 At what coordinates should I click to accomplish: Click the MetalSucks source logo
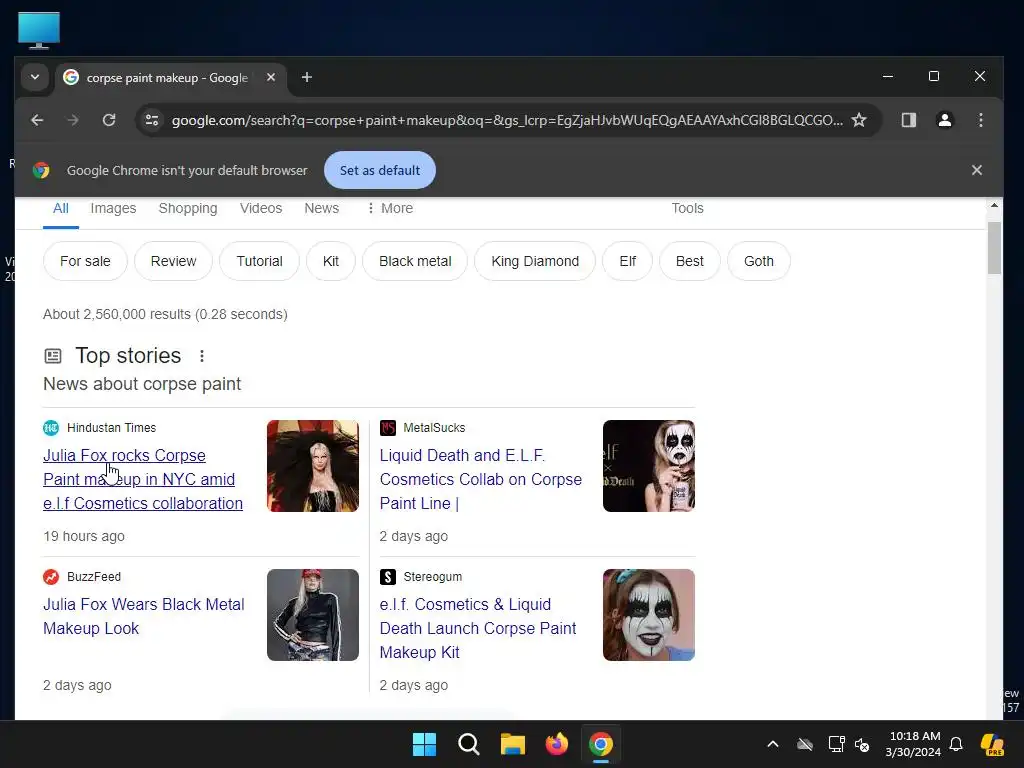pos(388,428)
